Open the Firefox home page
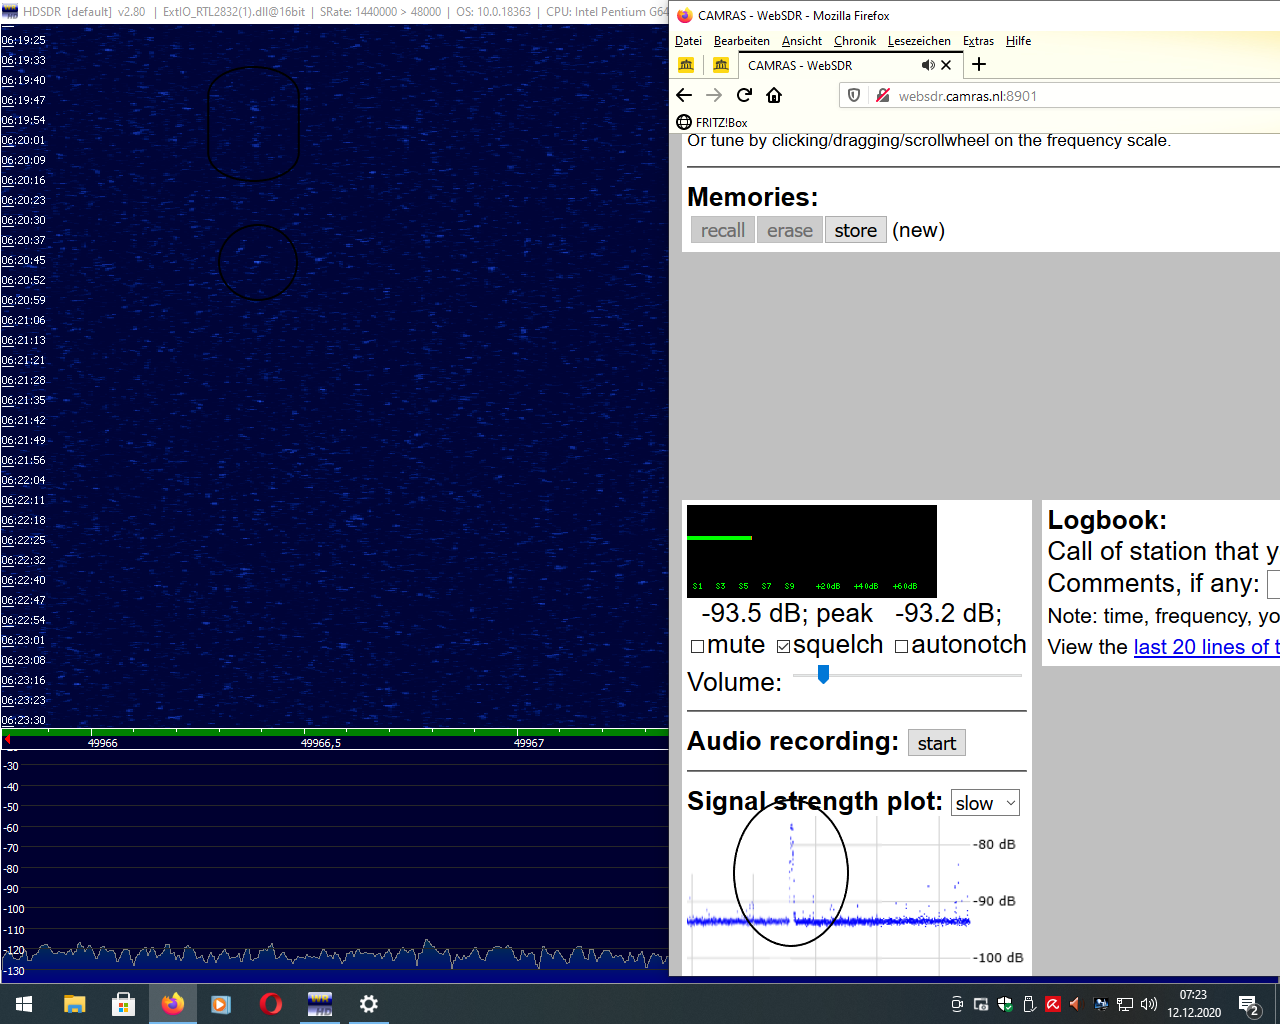1280x1024 pixels. point(774,95)
